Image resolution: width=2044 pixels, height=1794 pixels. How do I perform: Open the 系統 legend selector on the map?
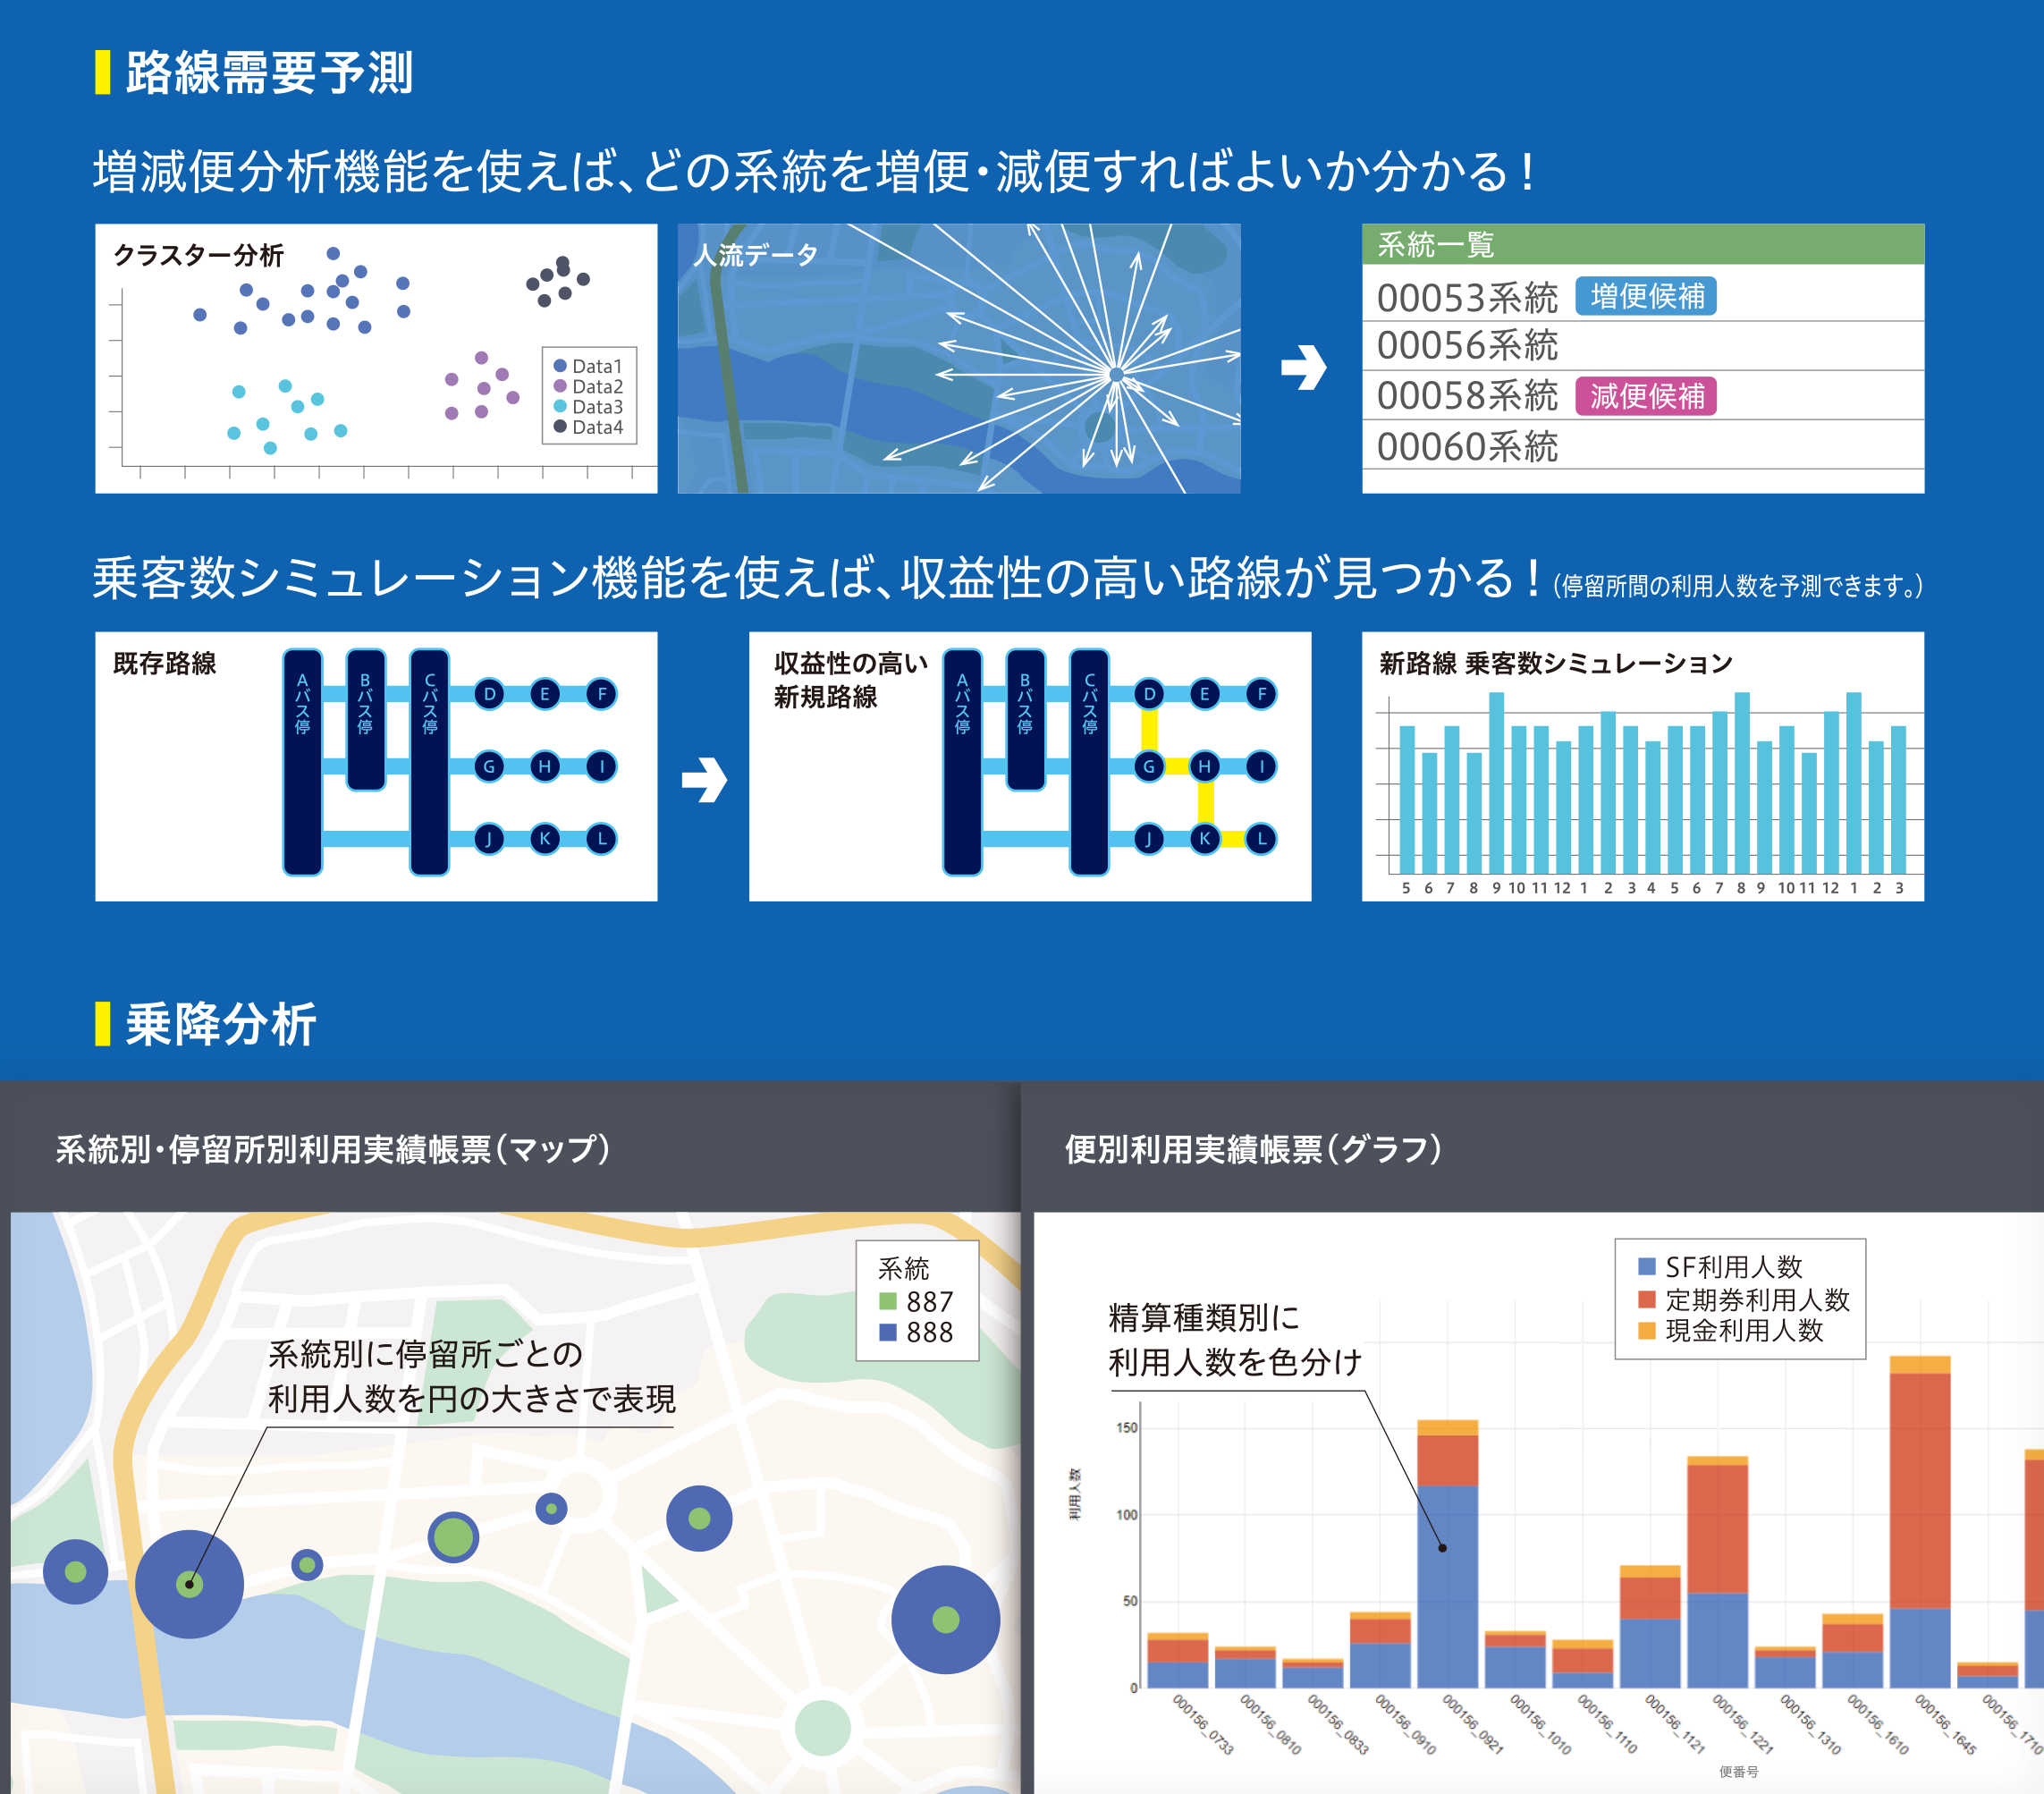(905, 1270)
